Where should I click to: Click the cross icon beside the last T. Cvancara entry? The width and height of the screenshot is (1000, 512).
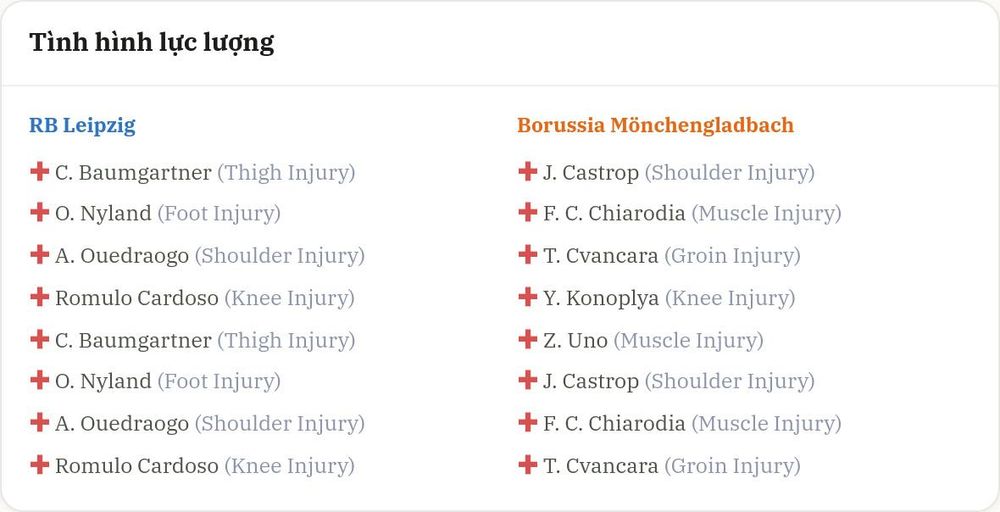(x=527, y=464)
